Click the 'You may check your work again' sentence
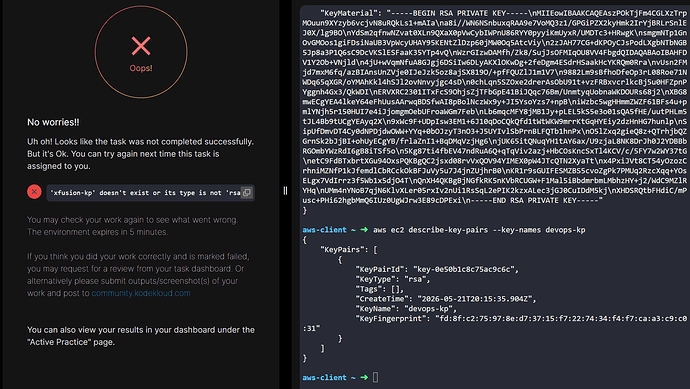Image resolution: width=690 pixels, height=389 pixels. (132, 220)
